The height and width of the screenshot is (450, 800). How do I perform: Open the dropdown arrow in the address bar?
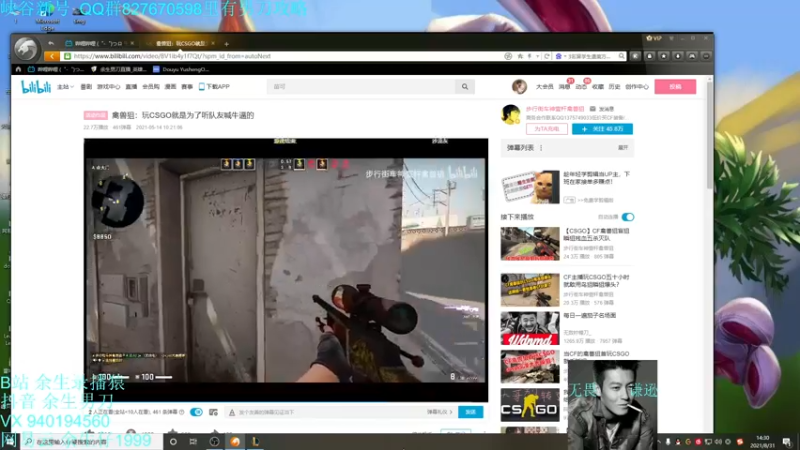[537, 56]
